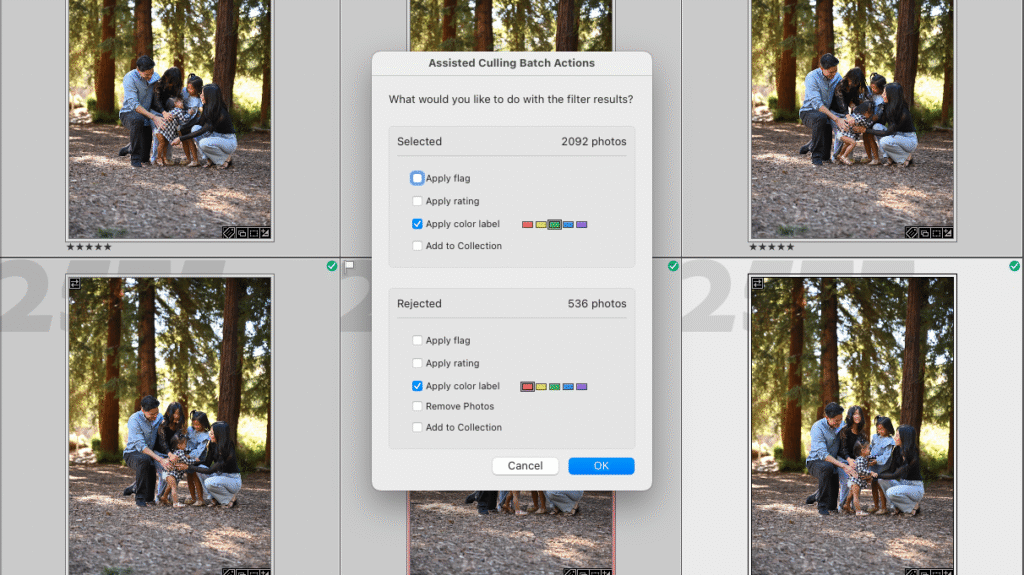
Task: Click the 'Selected' section heading
Action: pos(419,142)
